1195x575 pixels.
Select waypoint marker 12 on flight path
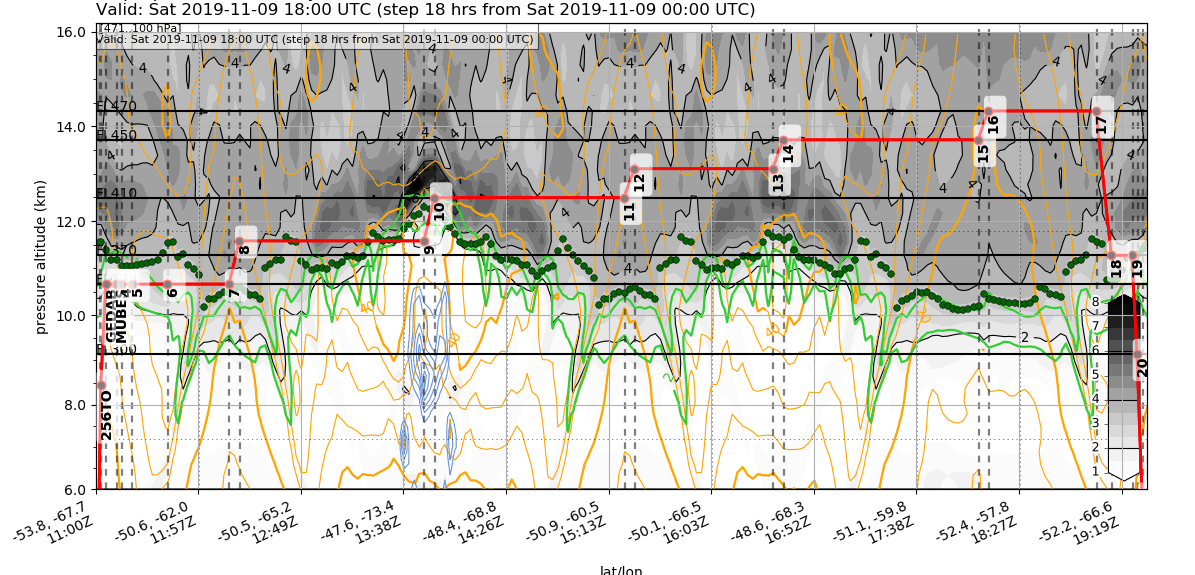tap(634, 169)
